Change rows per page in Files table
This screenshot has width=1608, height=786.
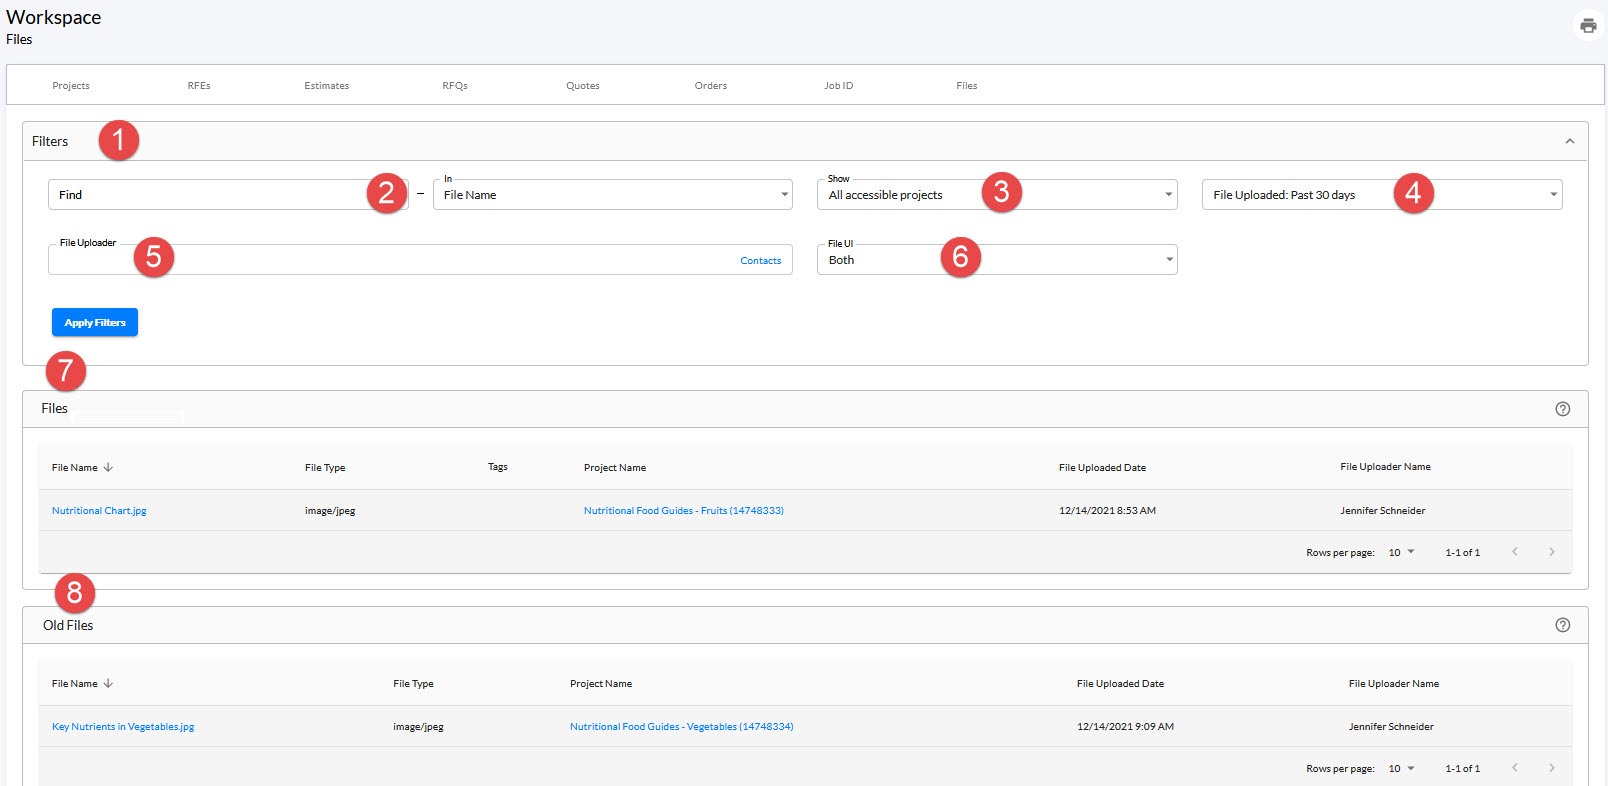pos(1401,552)
